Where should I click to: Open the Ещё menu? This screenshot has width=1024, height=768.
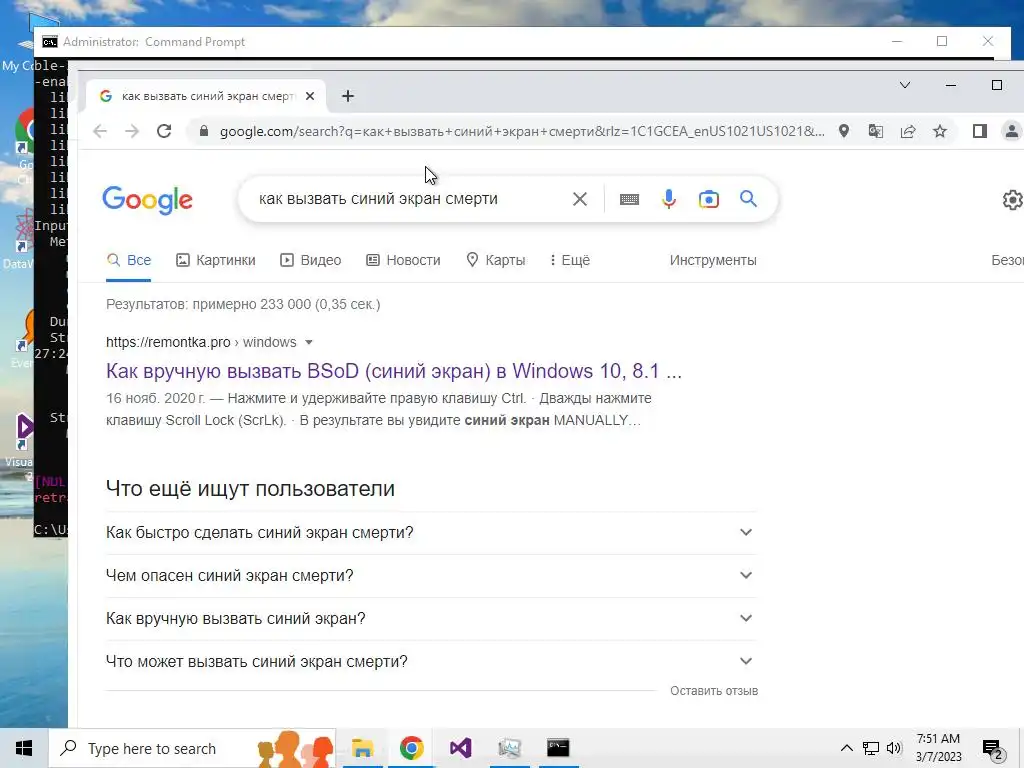(569, 260)
